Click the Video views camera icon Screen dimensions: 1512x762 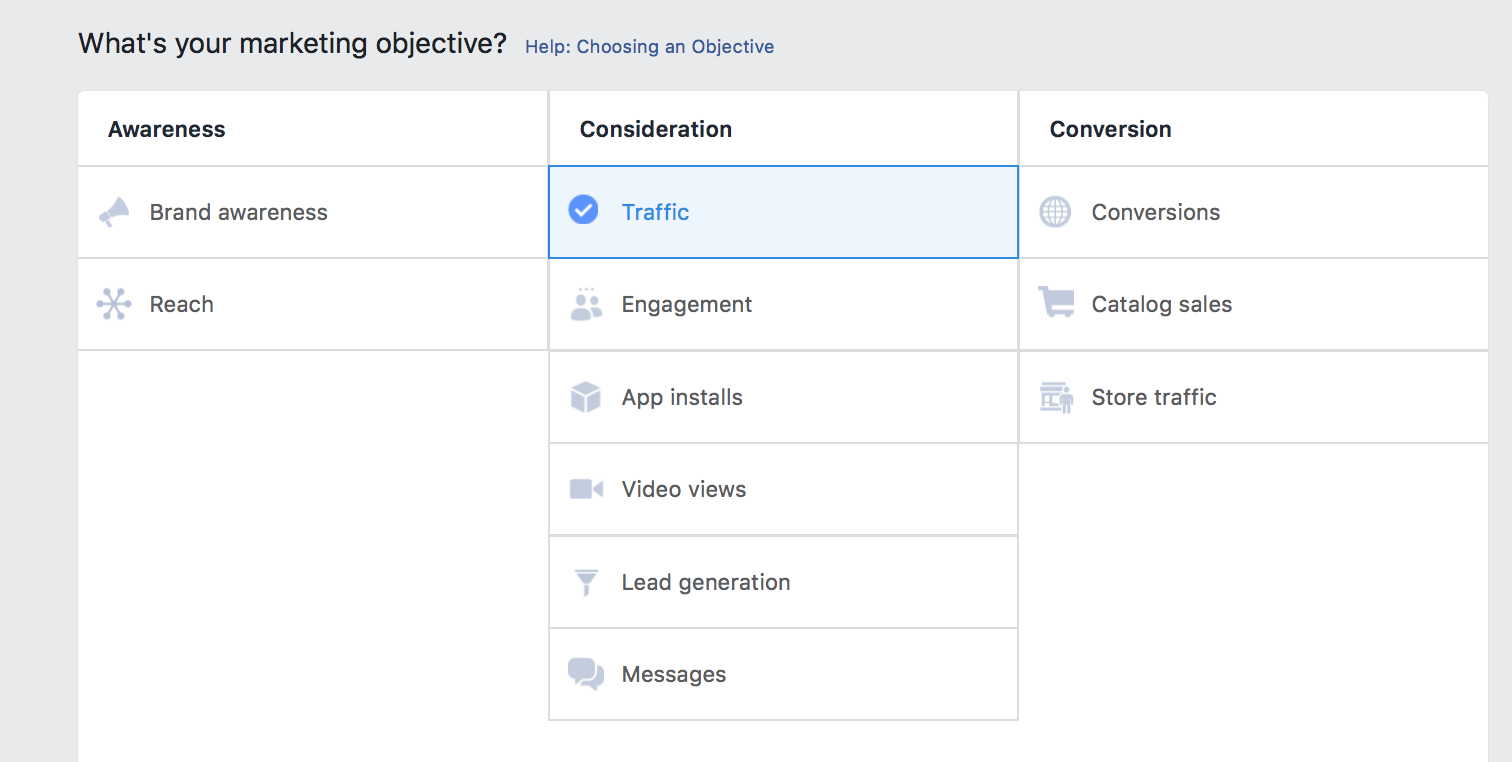tap(586, 489)
